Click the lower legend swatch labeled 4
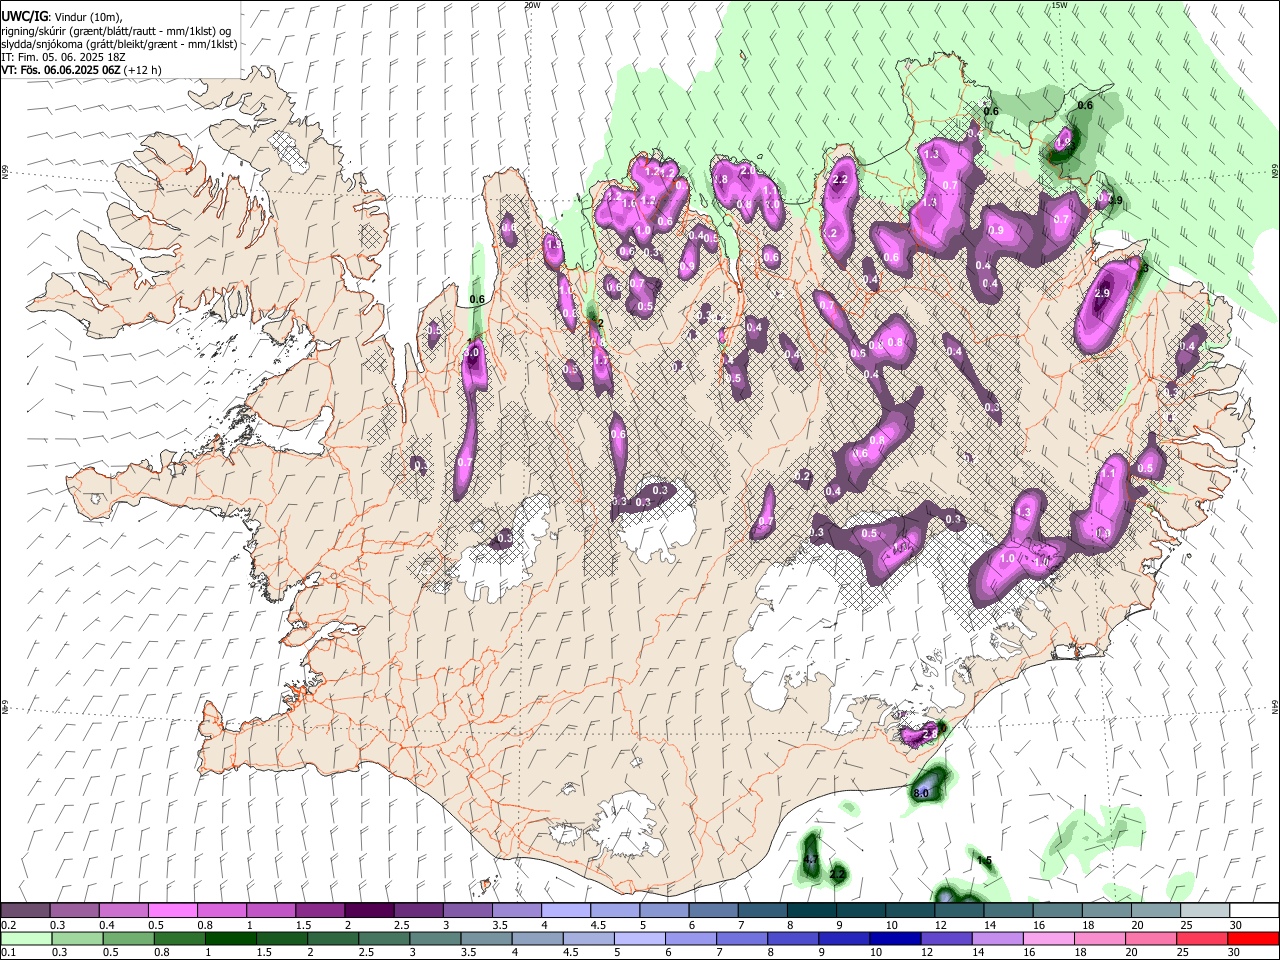1280x960 pixels. [536, 938]
